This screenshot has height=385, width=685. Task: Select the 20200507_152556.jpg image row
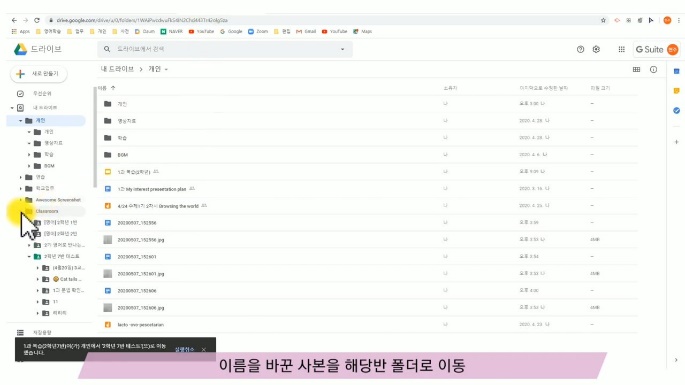367,240
